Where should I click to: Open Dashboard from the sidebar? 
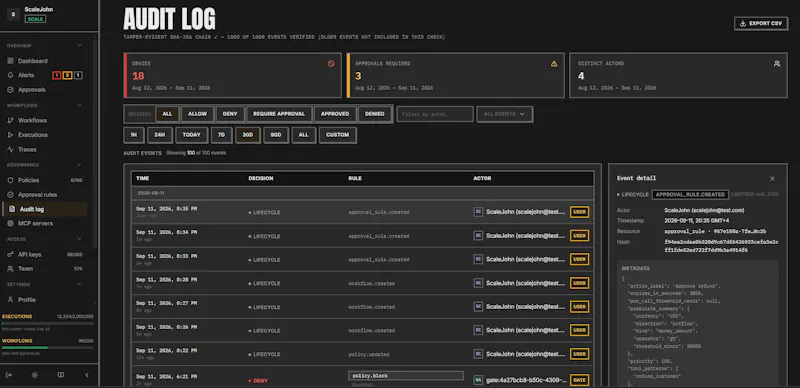click(33, 61)
